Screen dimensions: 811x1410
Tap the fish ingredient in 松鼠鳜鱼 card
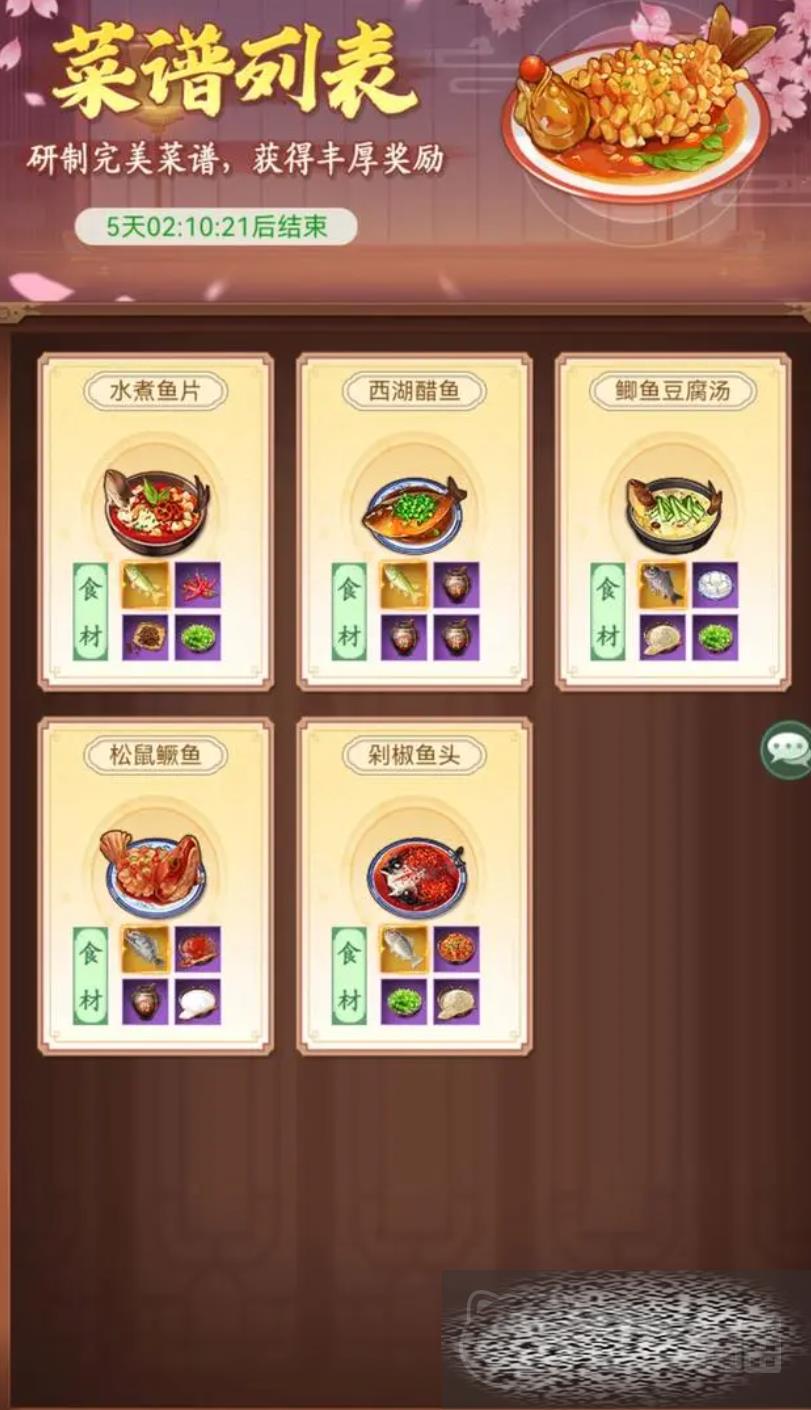tap(146, 949)
